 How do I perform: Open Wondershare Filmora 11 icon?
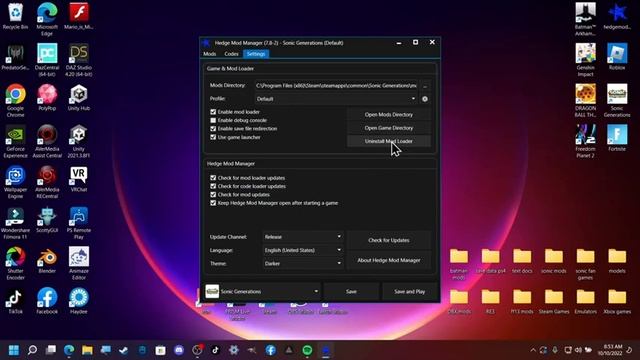tap(15, 223)
